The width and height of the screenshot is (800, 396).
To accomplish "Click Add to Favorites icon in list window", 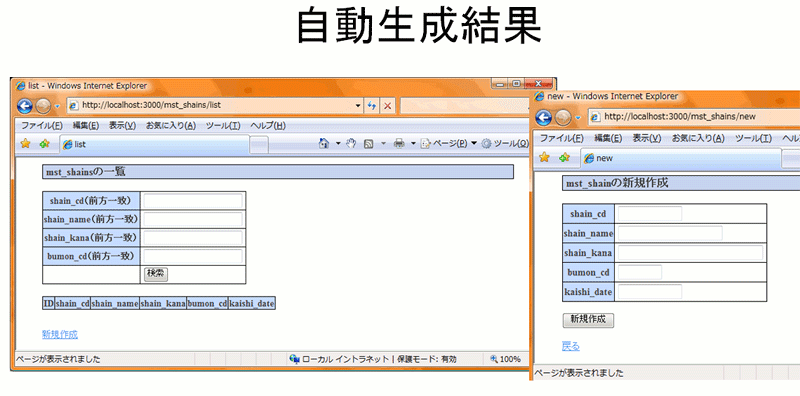I will click(x=44, y=144).
